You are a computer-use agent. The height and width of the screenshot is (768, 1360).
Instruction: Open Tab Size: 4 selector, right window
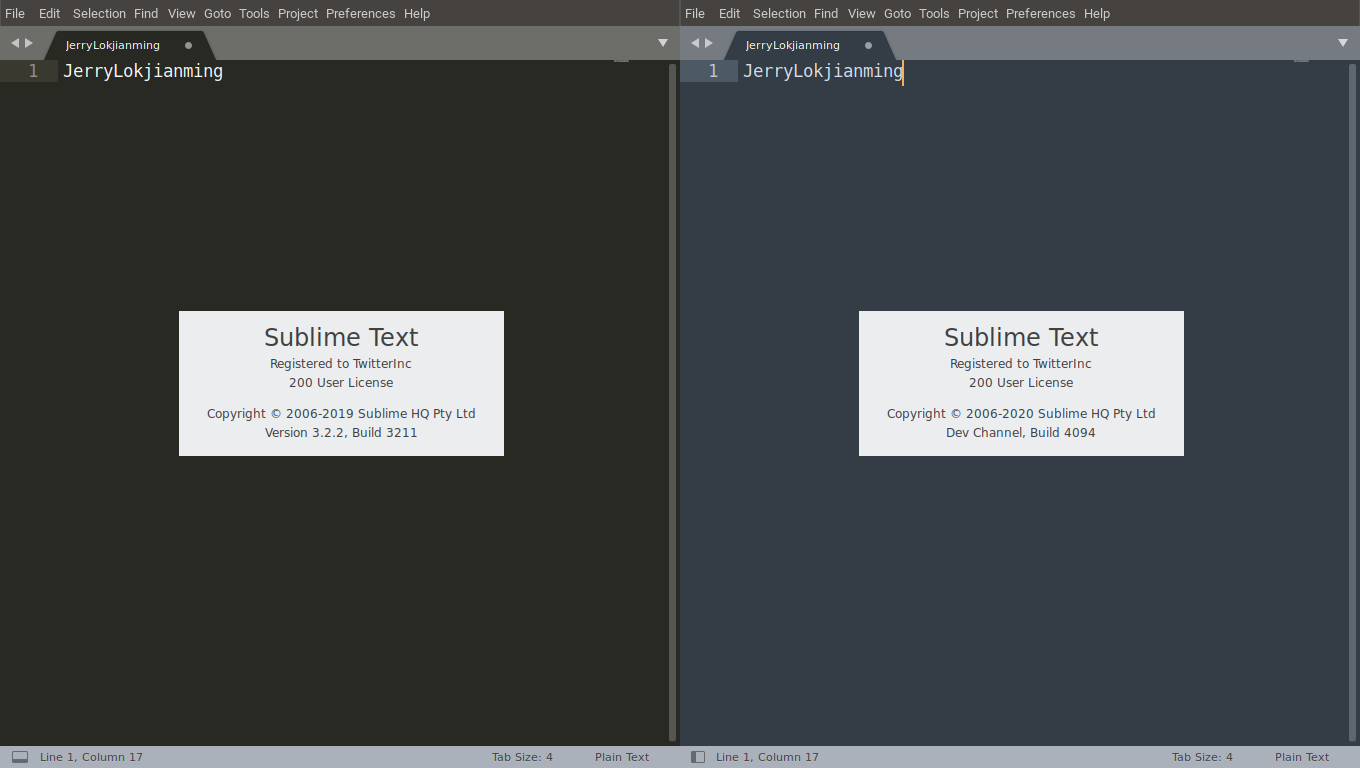coord(1202,757)
